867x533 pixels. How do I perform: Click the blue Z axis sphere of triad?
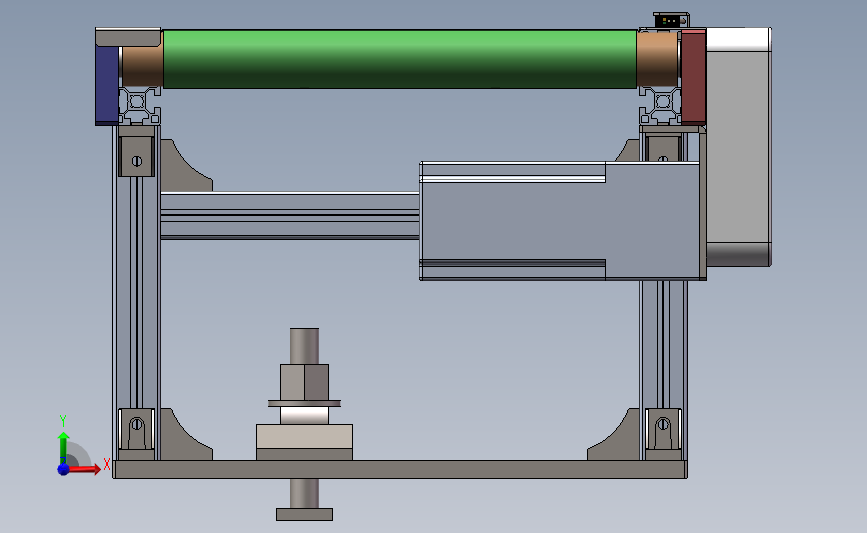coord(63,469)
